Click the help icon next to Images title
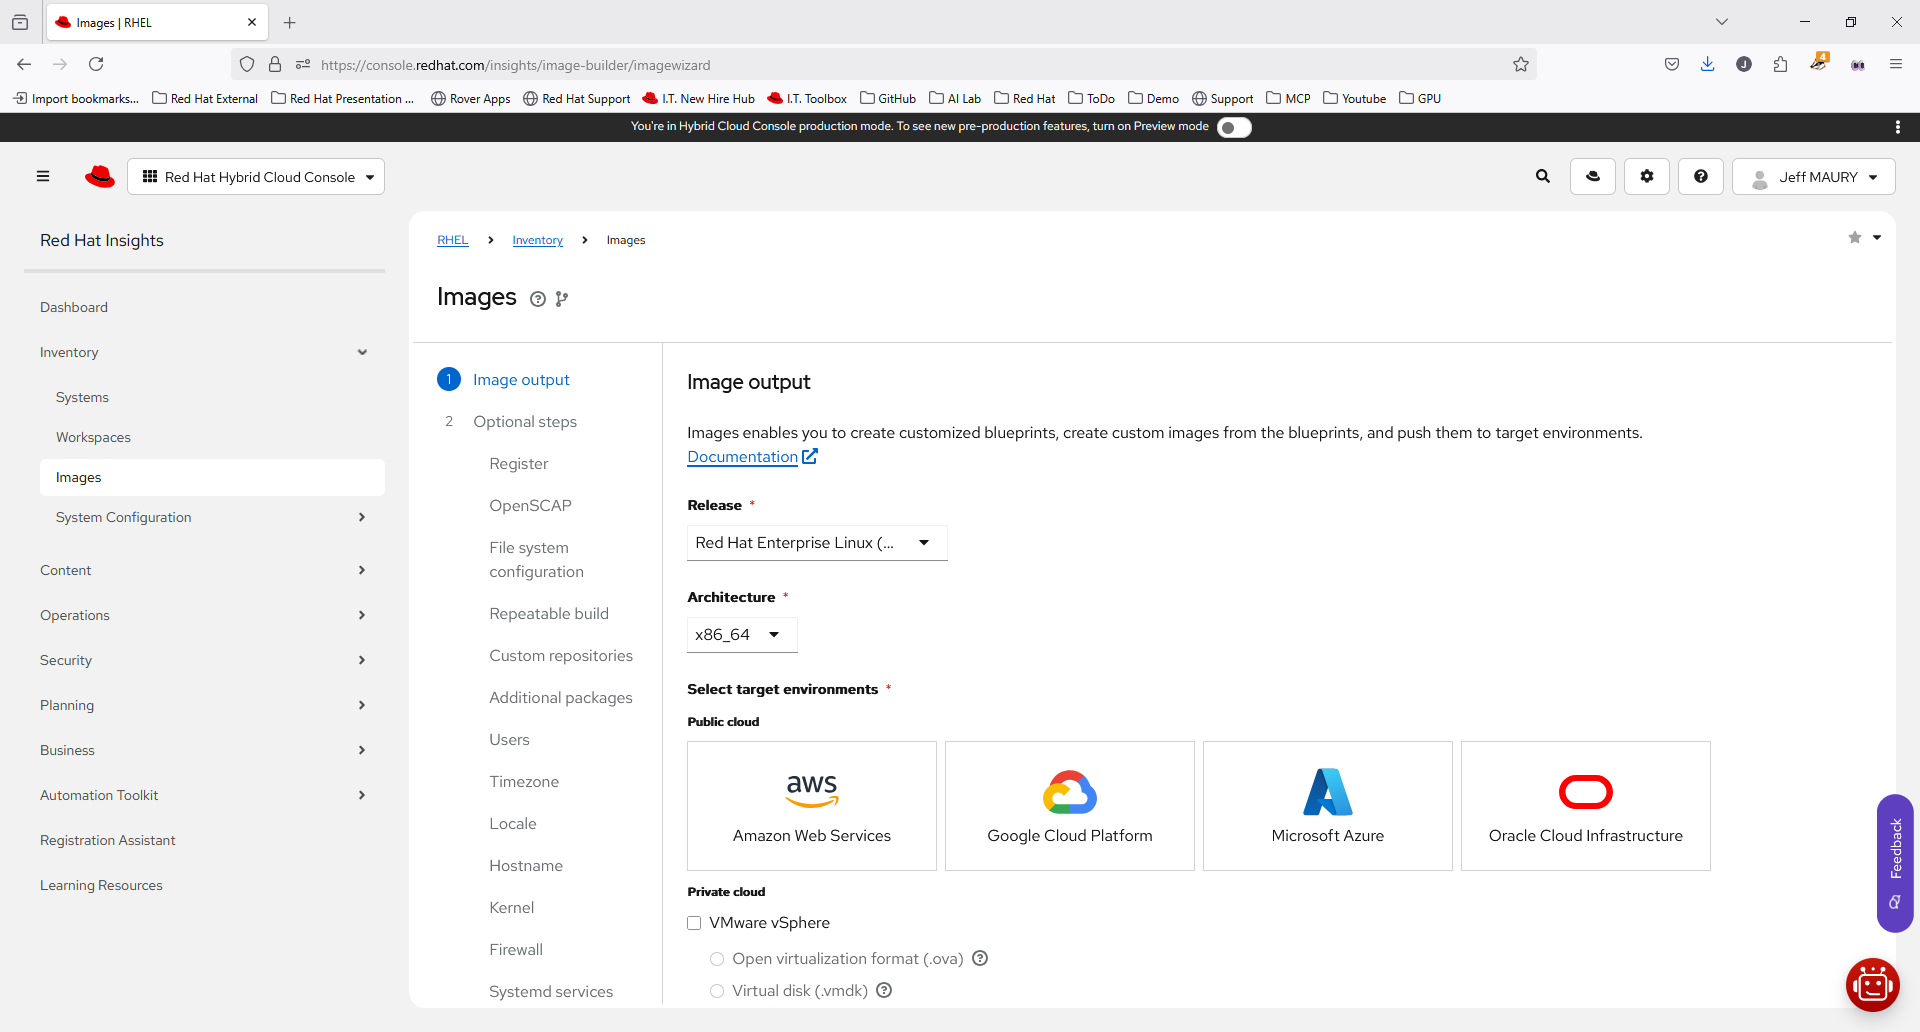The height and width of the screenshot is (1032, 1920). (x=538, y=299)
